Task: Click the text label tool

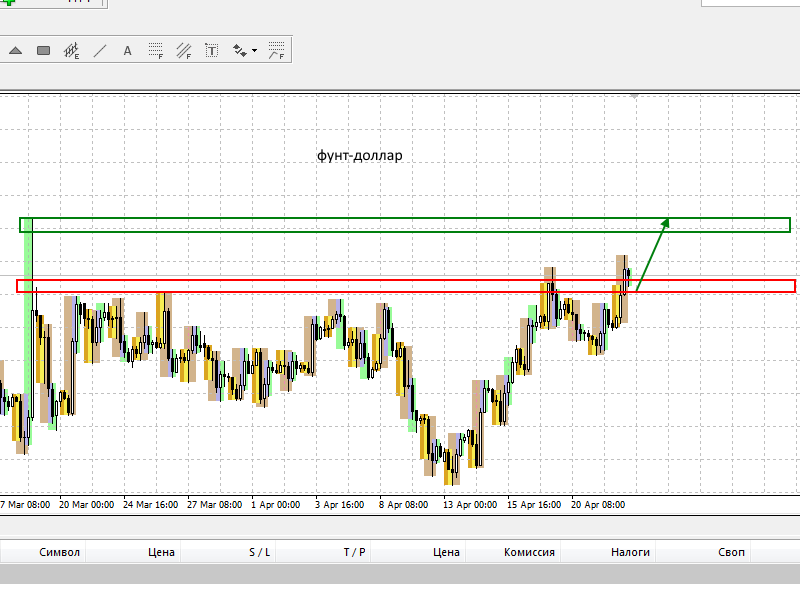Action: (212, 50)
